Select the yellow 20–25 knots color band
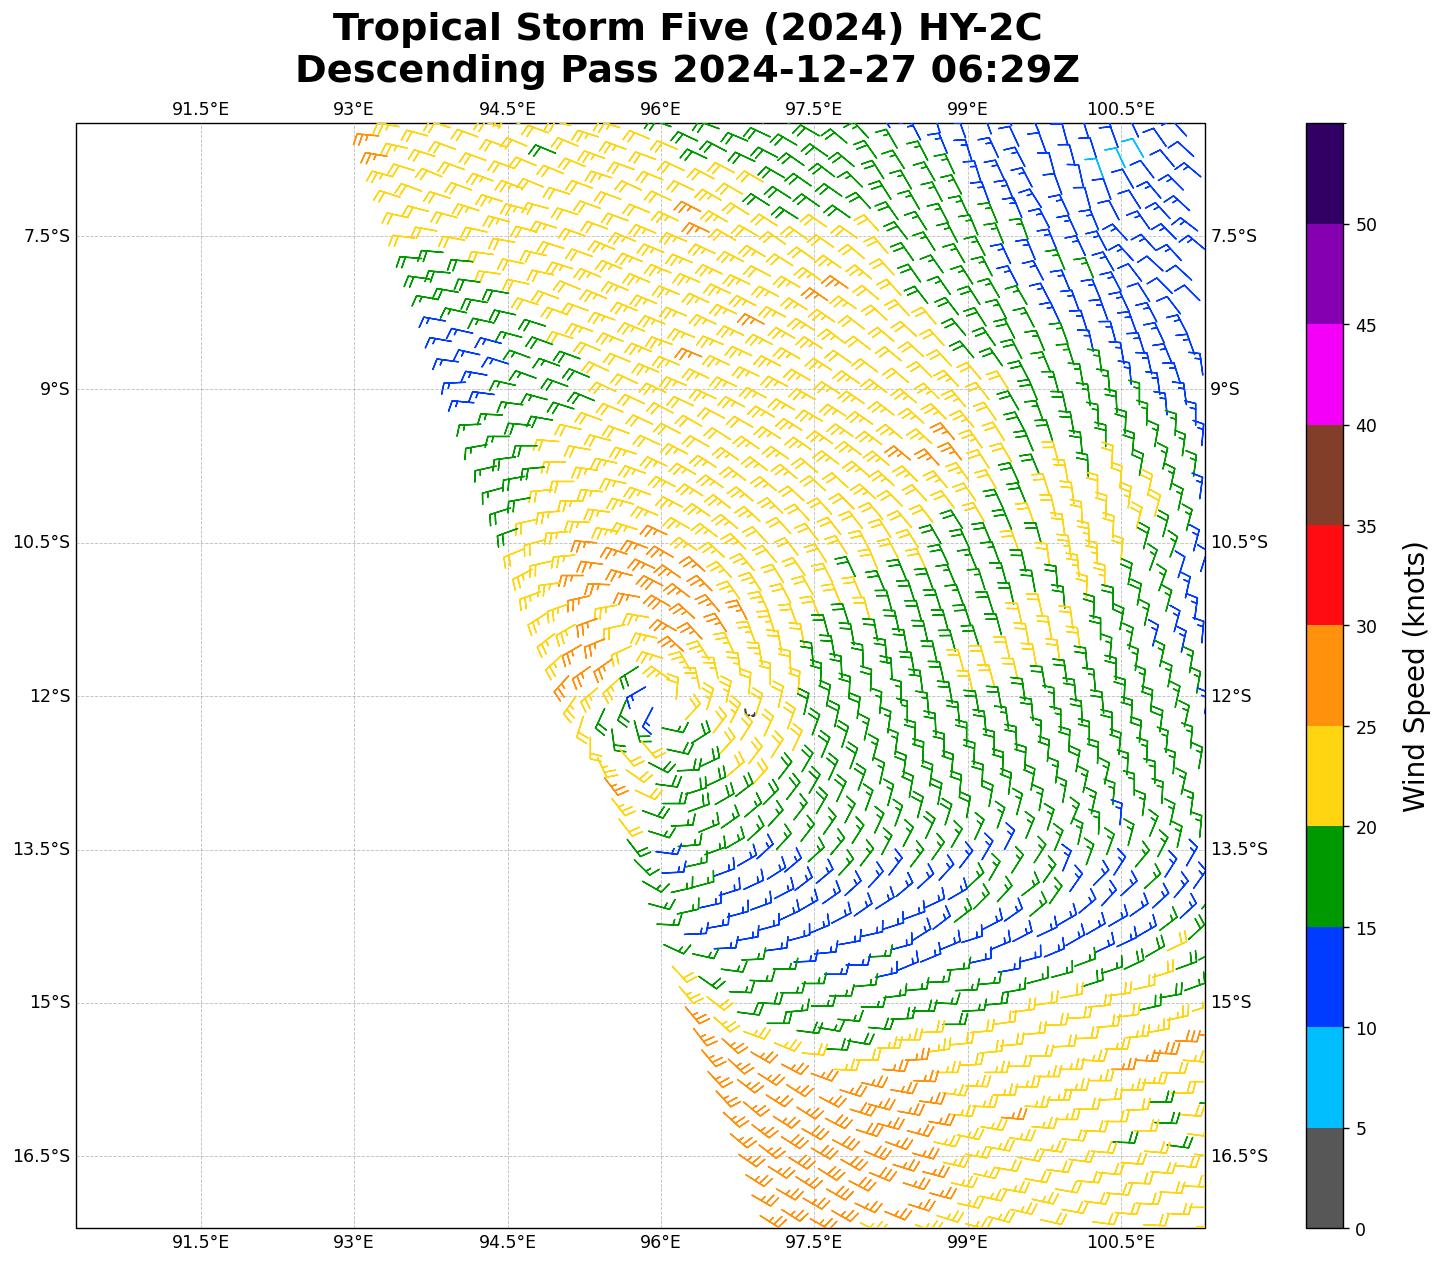The width and height of the screenshot is (1443, 1264). tap(1325, 777)
